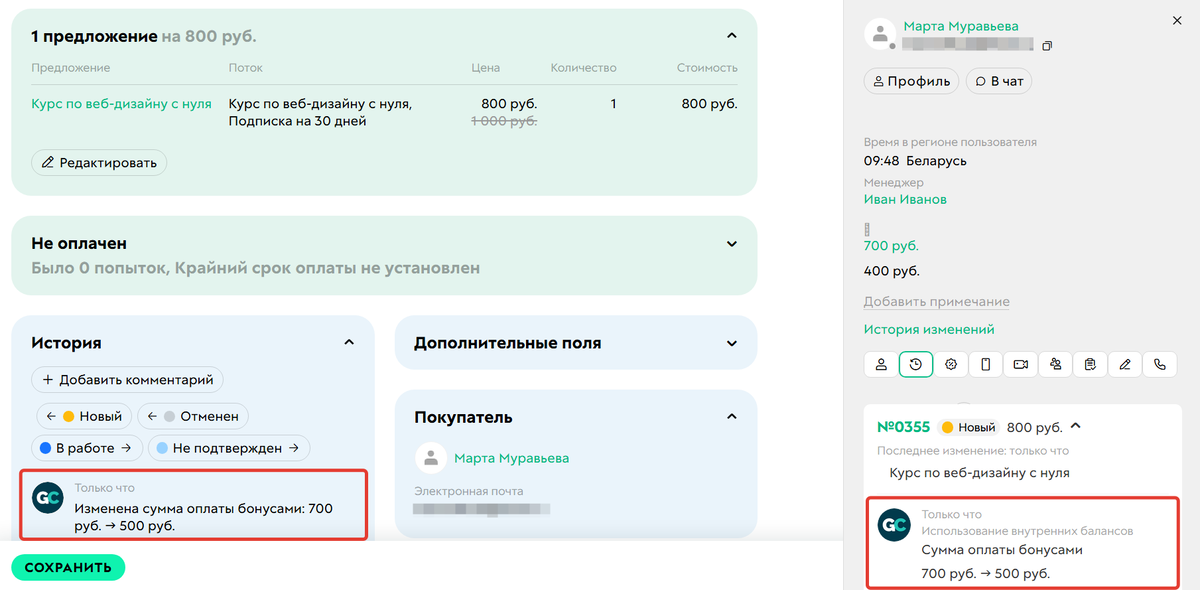Open История изменений link
Viewport: 1200px width, 590px height.
929,329
